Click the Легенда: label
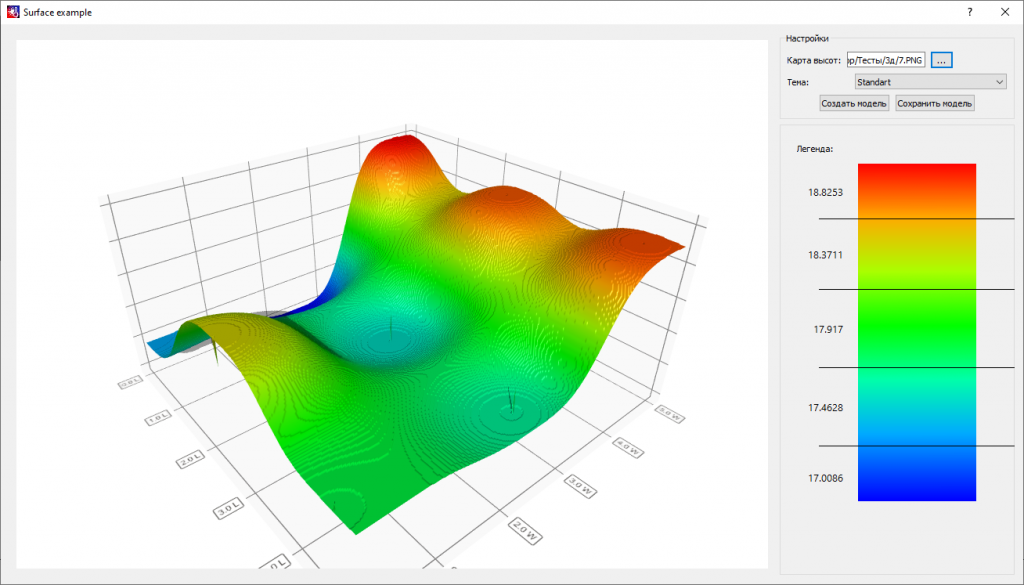Viewport: 1024px width, 585px height. click(x=814, y=149)
